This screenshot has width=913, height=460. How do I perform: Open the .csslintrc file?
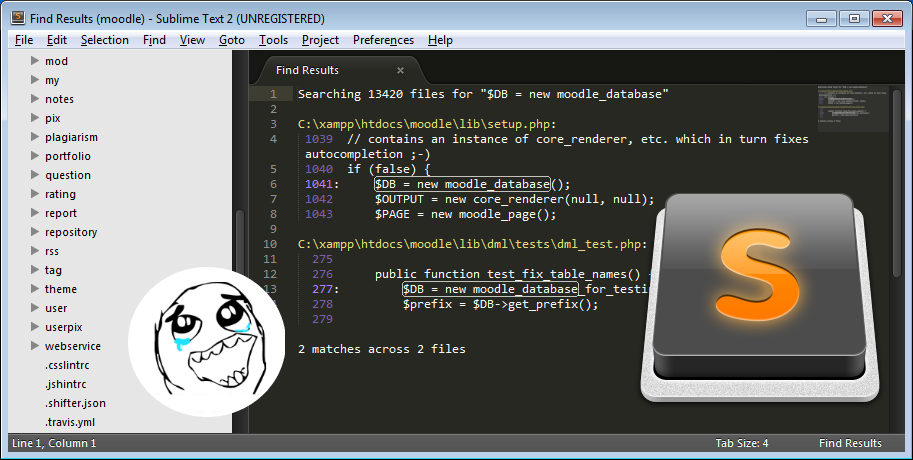click(x=67, y=365)
